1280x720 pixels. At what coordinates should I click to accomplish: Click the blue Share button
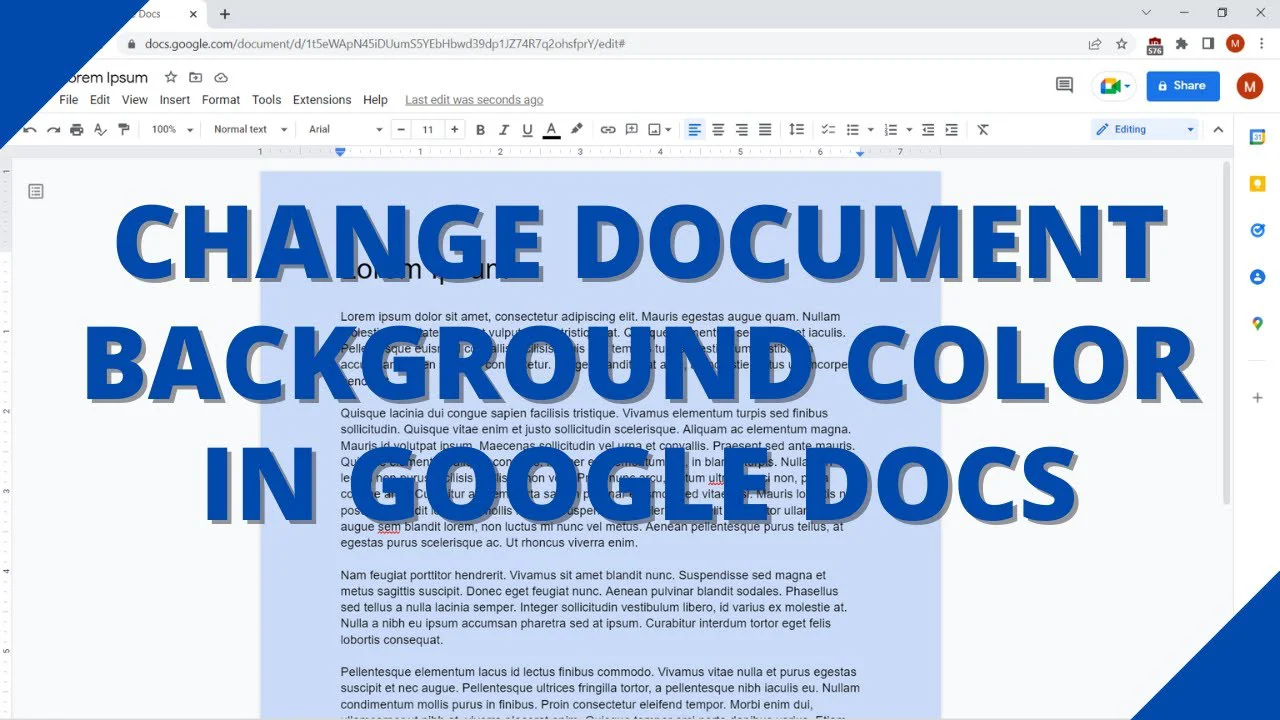point(1182,86)
